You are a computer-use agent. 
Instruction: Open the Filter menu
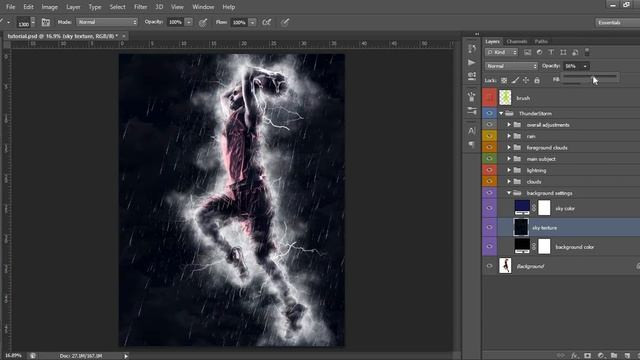pos(140,7)
